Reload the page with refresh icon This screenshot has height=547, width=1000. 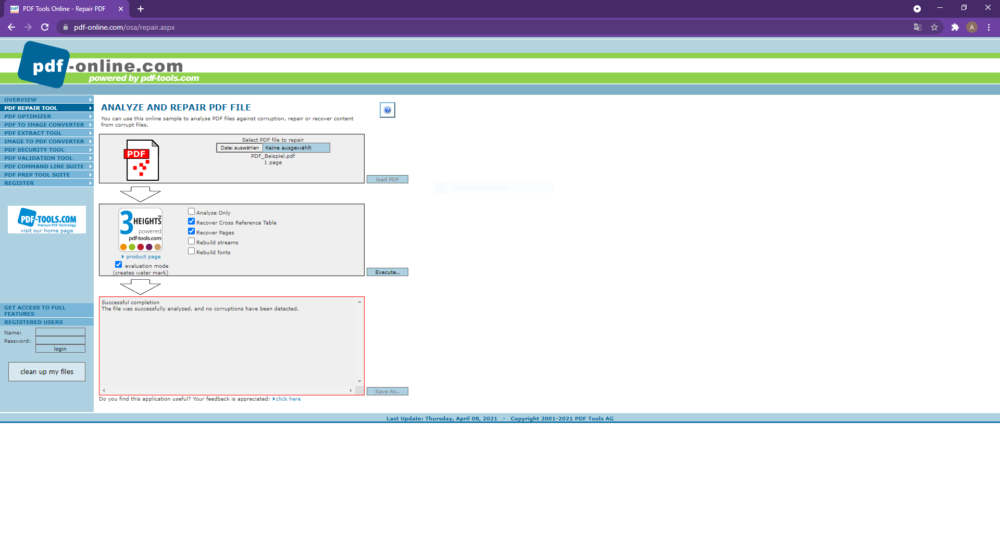click(45, 27)
